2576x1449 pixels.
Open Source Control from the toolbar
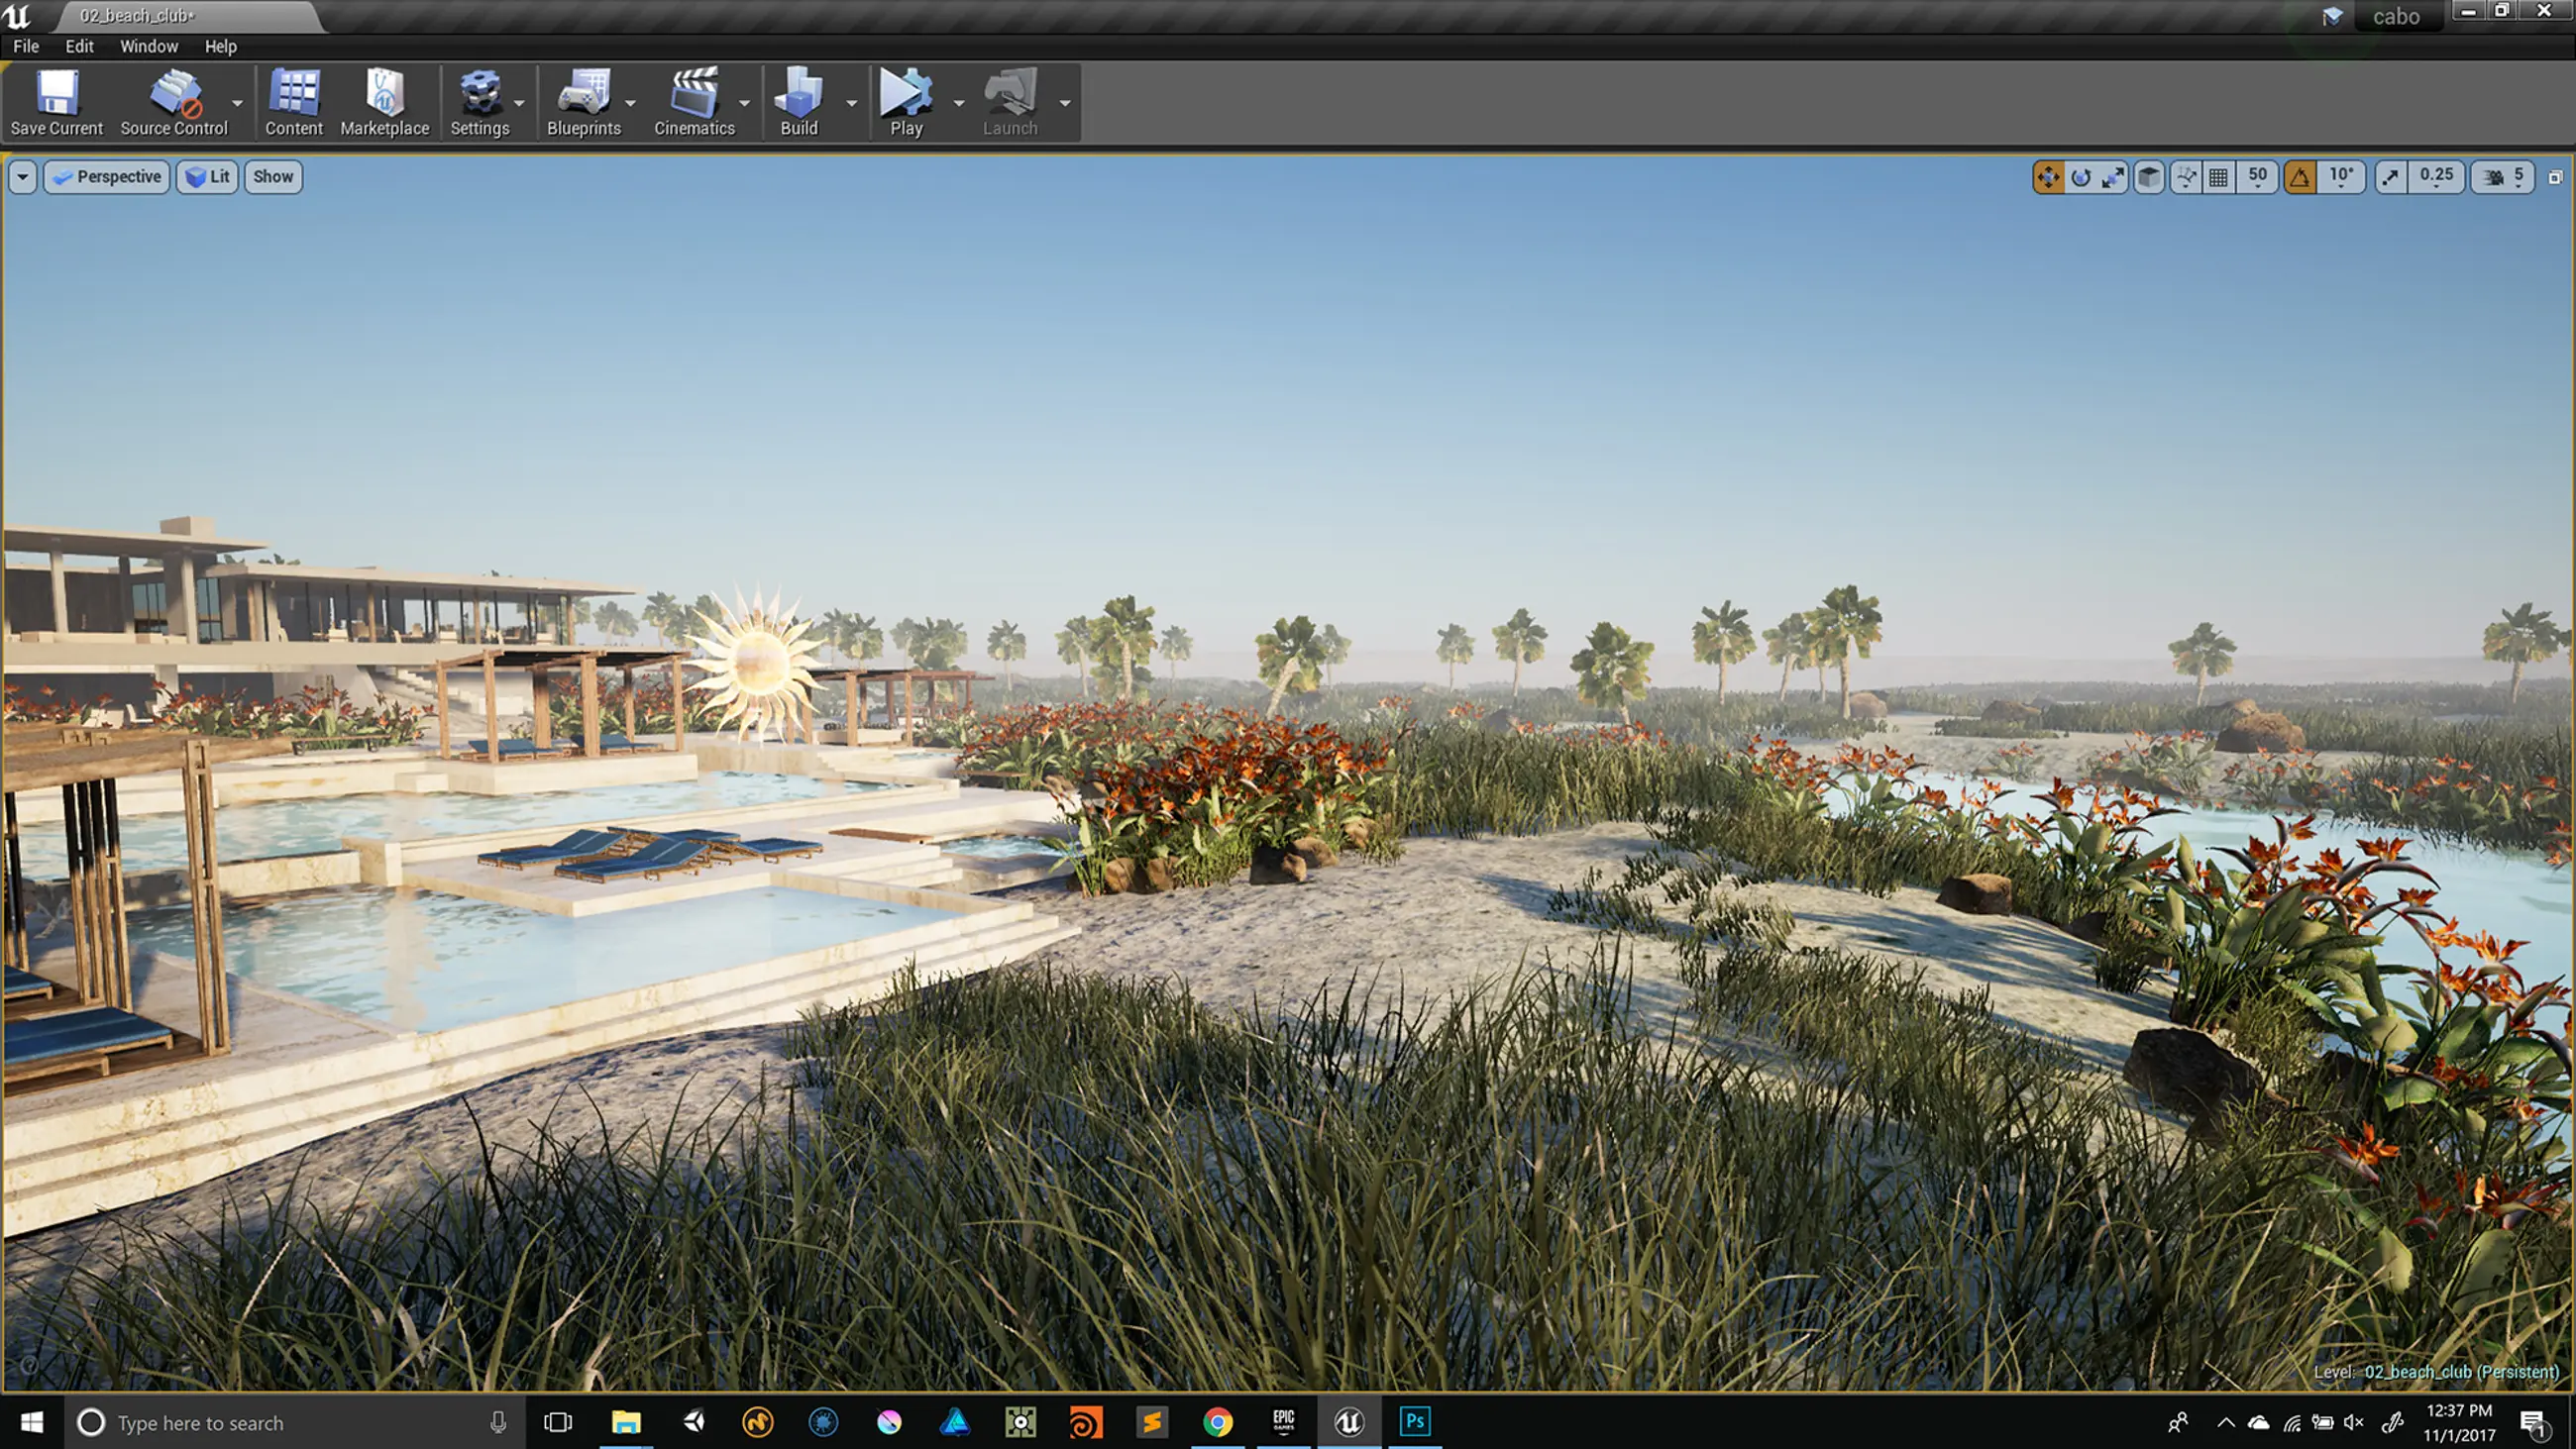[x=174, y=103]
